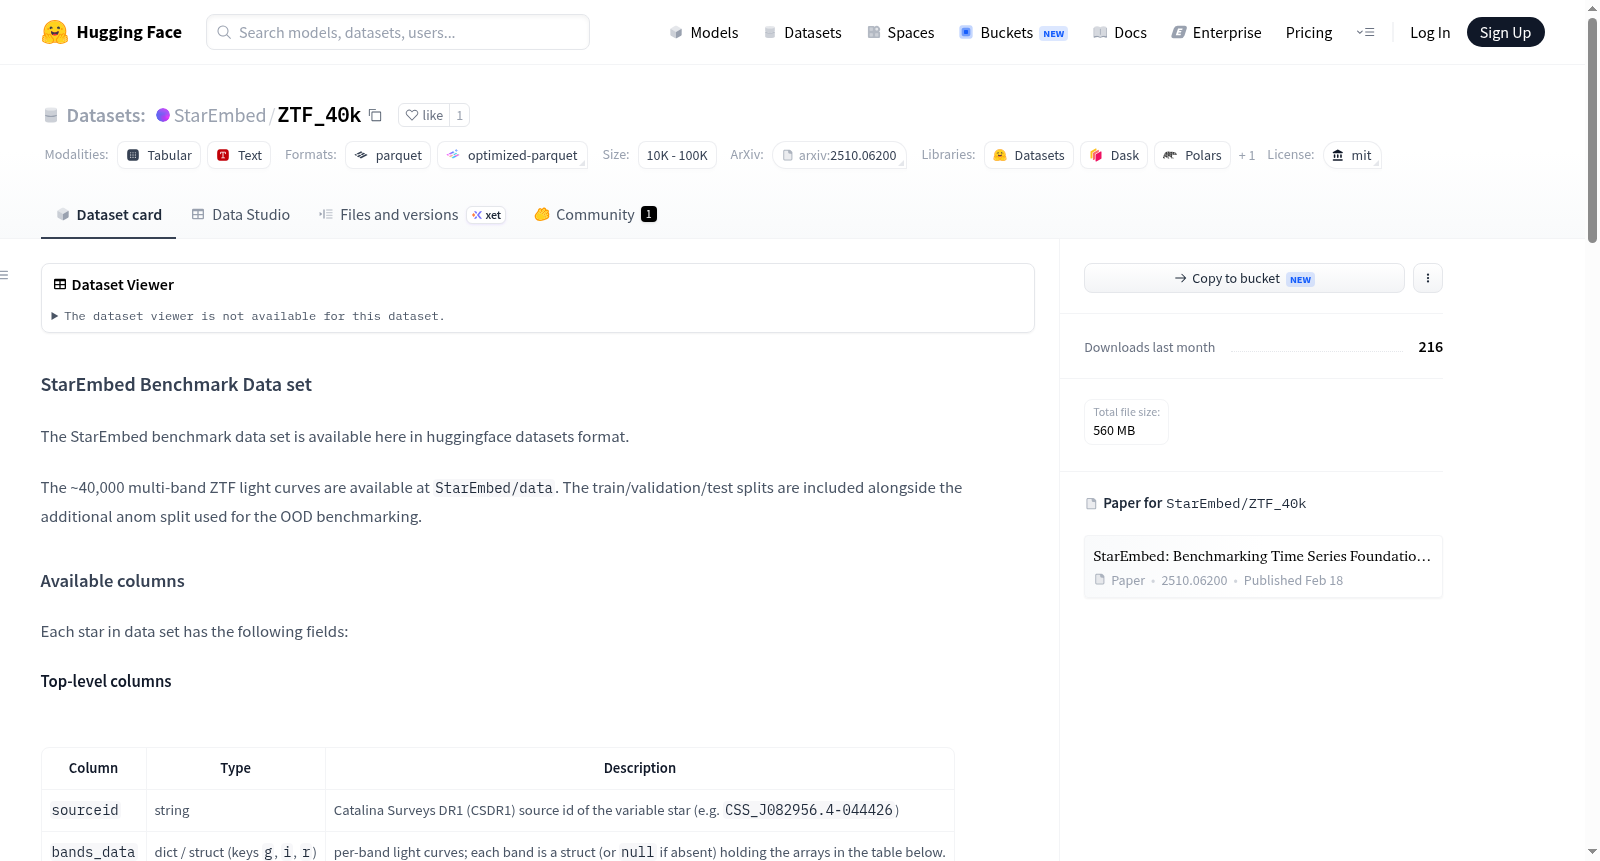The height and width of the screenshot is (861, 1600).
Task: Select the mit license tag
Action: tap(1352, 155)
